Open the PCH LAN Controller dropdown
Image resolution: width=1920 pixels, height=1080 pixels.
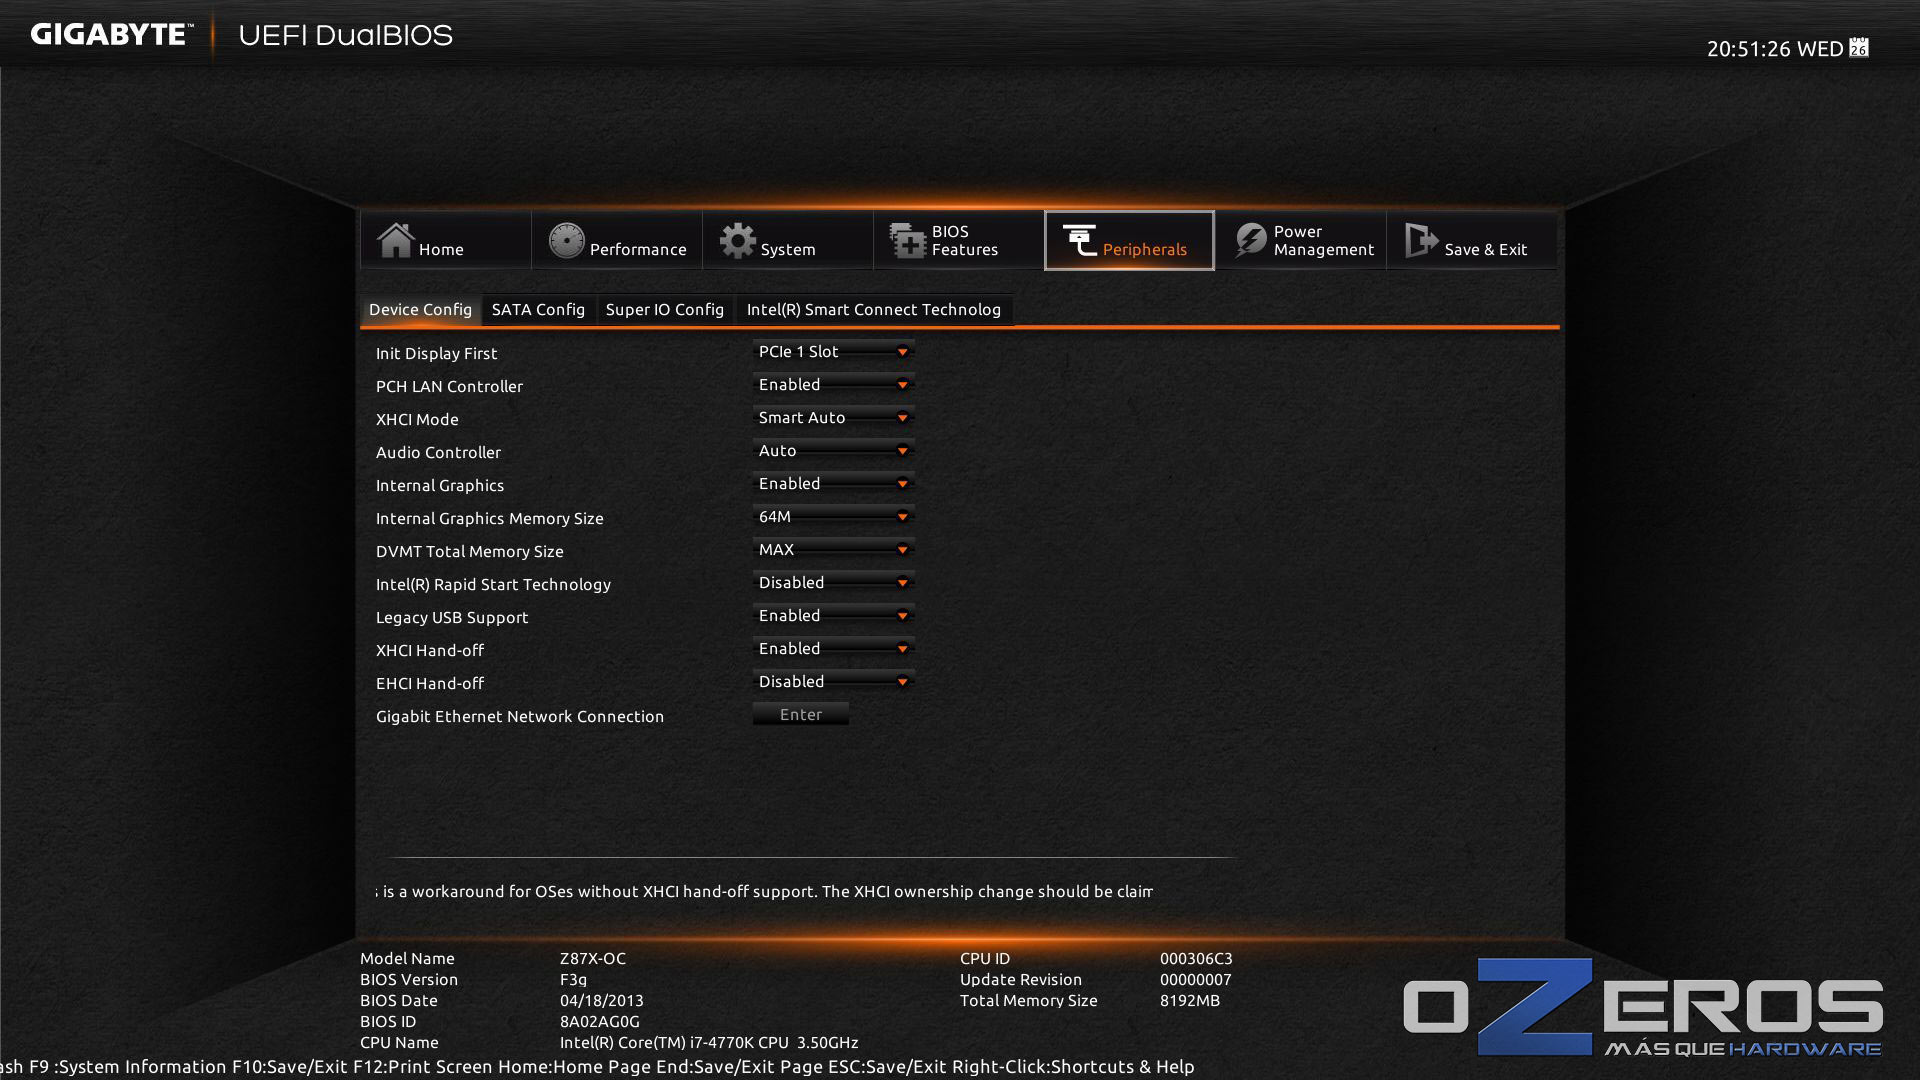tap(833, 385)
